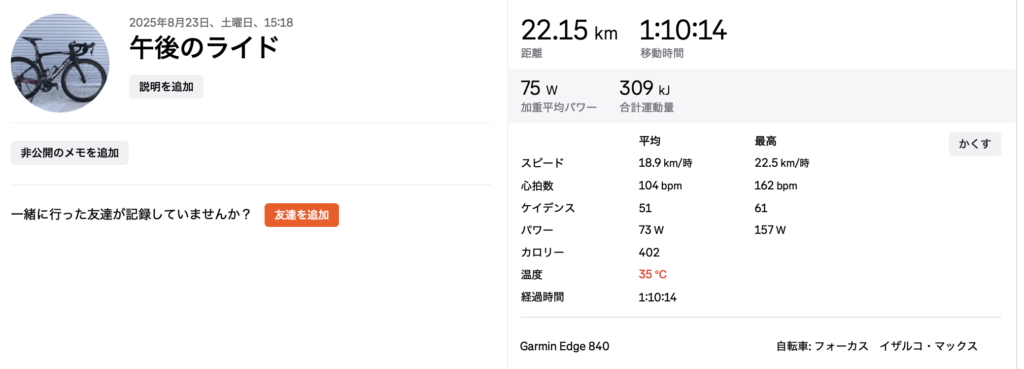Viewport: 1024px width, 369px height.
Task: Click the 75 W weighted average power
Action: tap(539, 88)
